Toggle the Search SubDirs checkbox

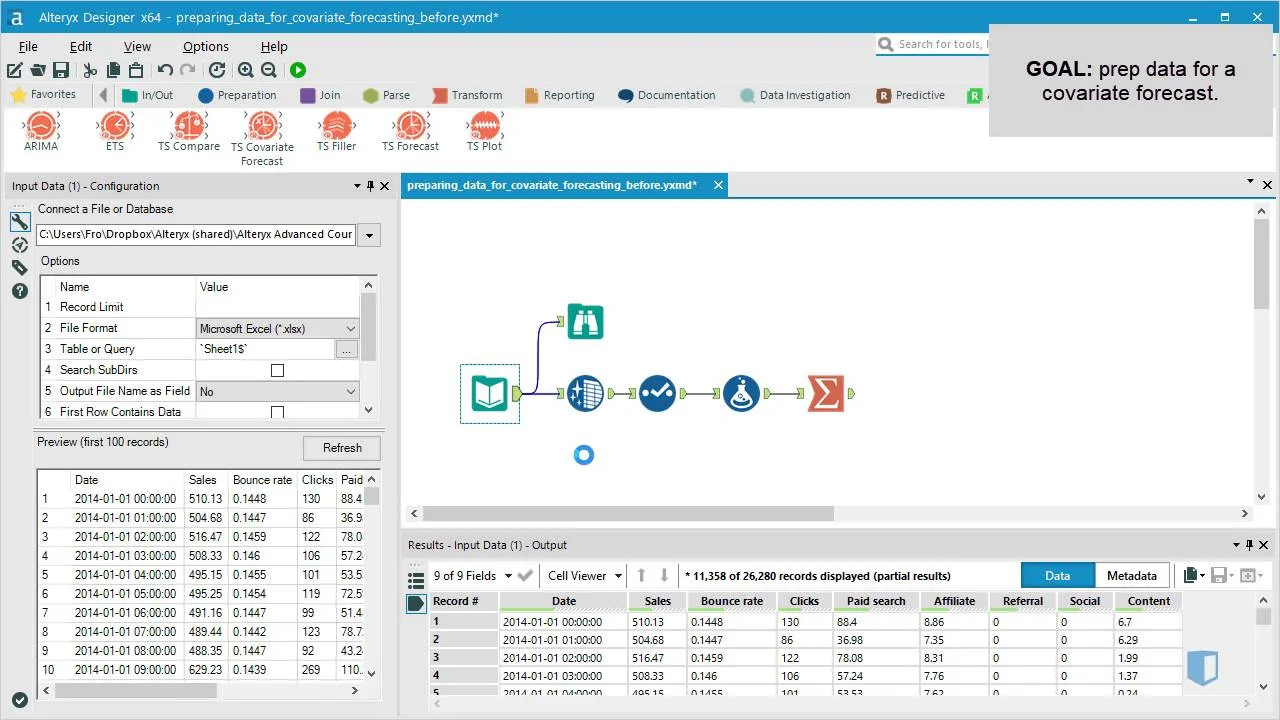(x=278, y=370)
